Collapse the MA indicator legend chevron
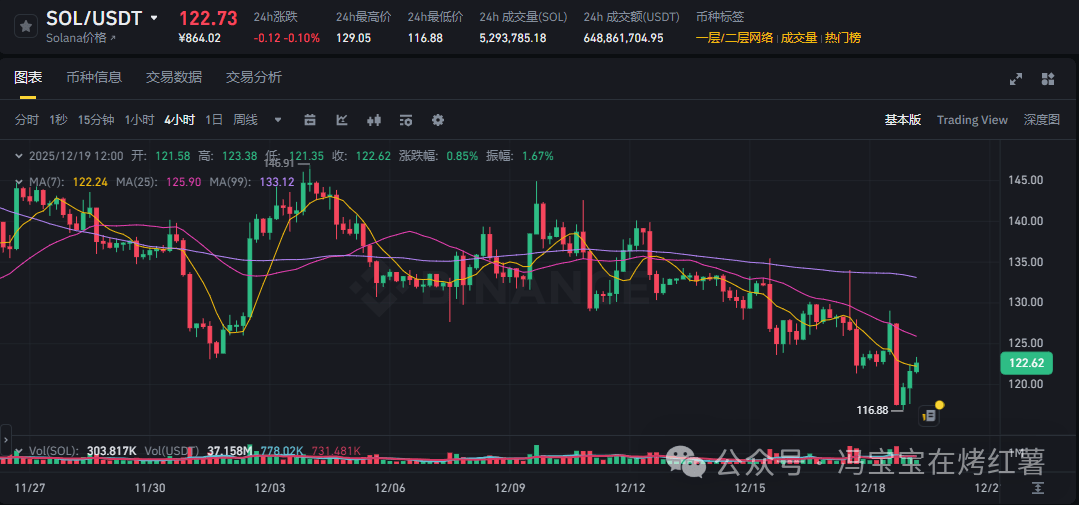1079x505 pixels. (20, 181)
